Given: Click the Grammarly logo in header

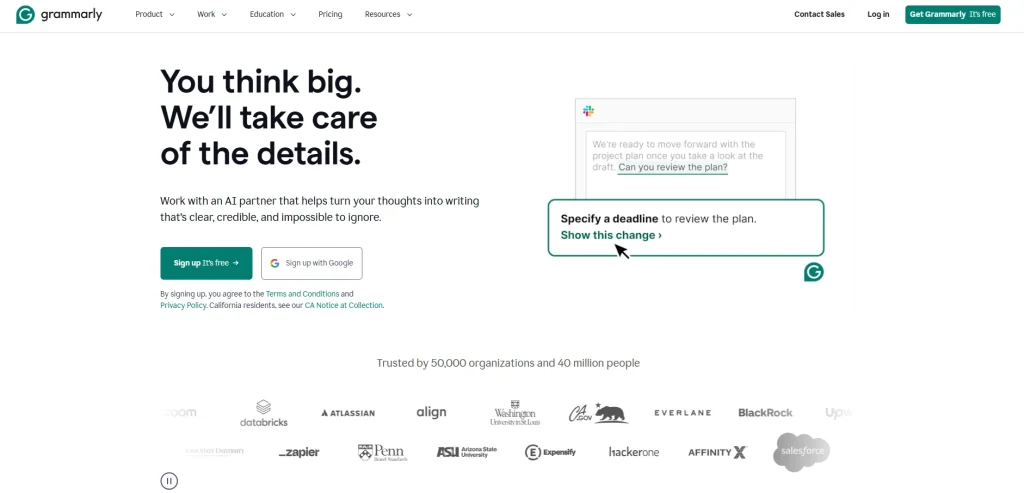Looking at the screenshot, I should [x=59, y=14].
